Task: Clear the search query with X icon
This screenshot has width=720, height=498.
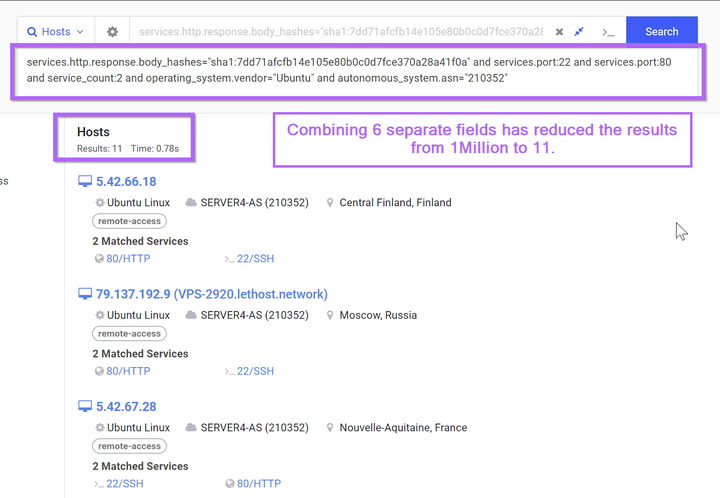Action: tap(559, 32)
